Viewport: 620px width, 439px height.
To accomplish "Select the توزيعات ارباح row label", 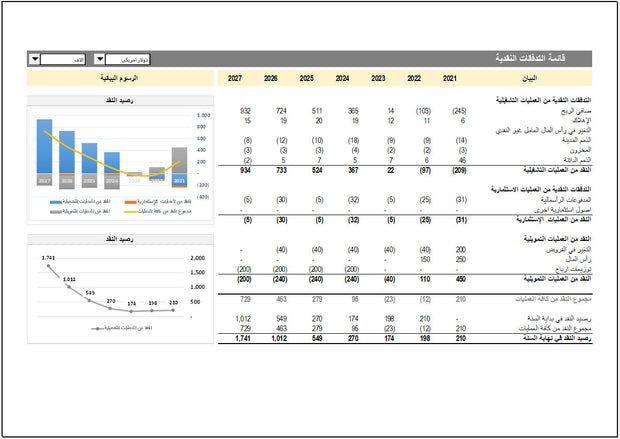I will coord(573,269).
